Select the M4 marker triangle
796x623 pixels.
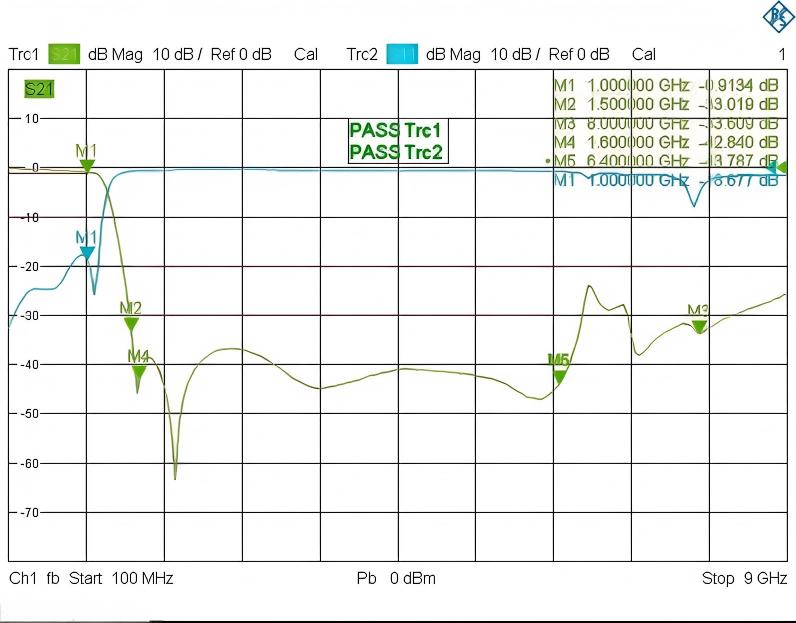[x=139, y=372]
